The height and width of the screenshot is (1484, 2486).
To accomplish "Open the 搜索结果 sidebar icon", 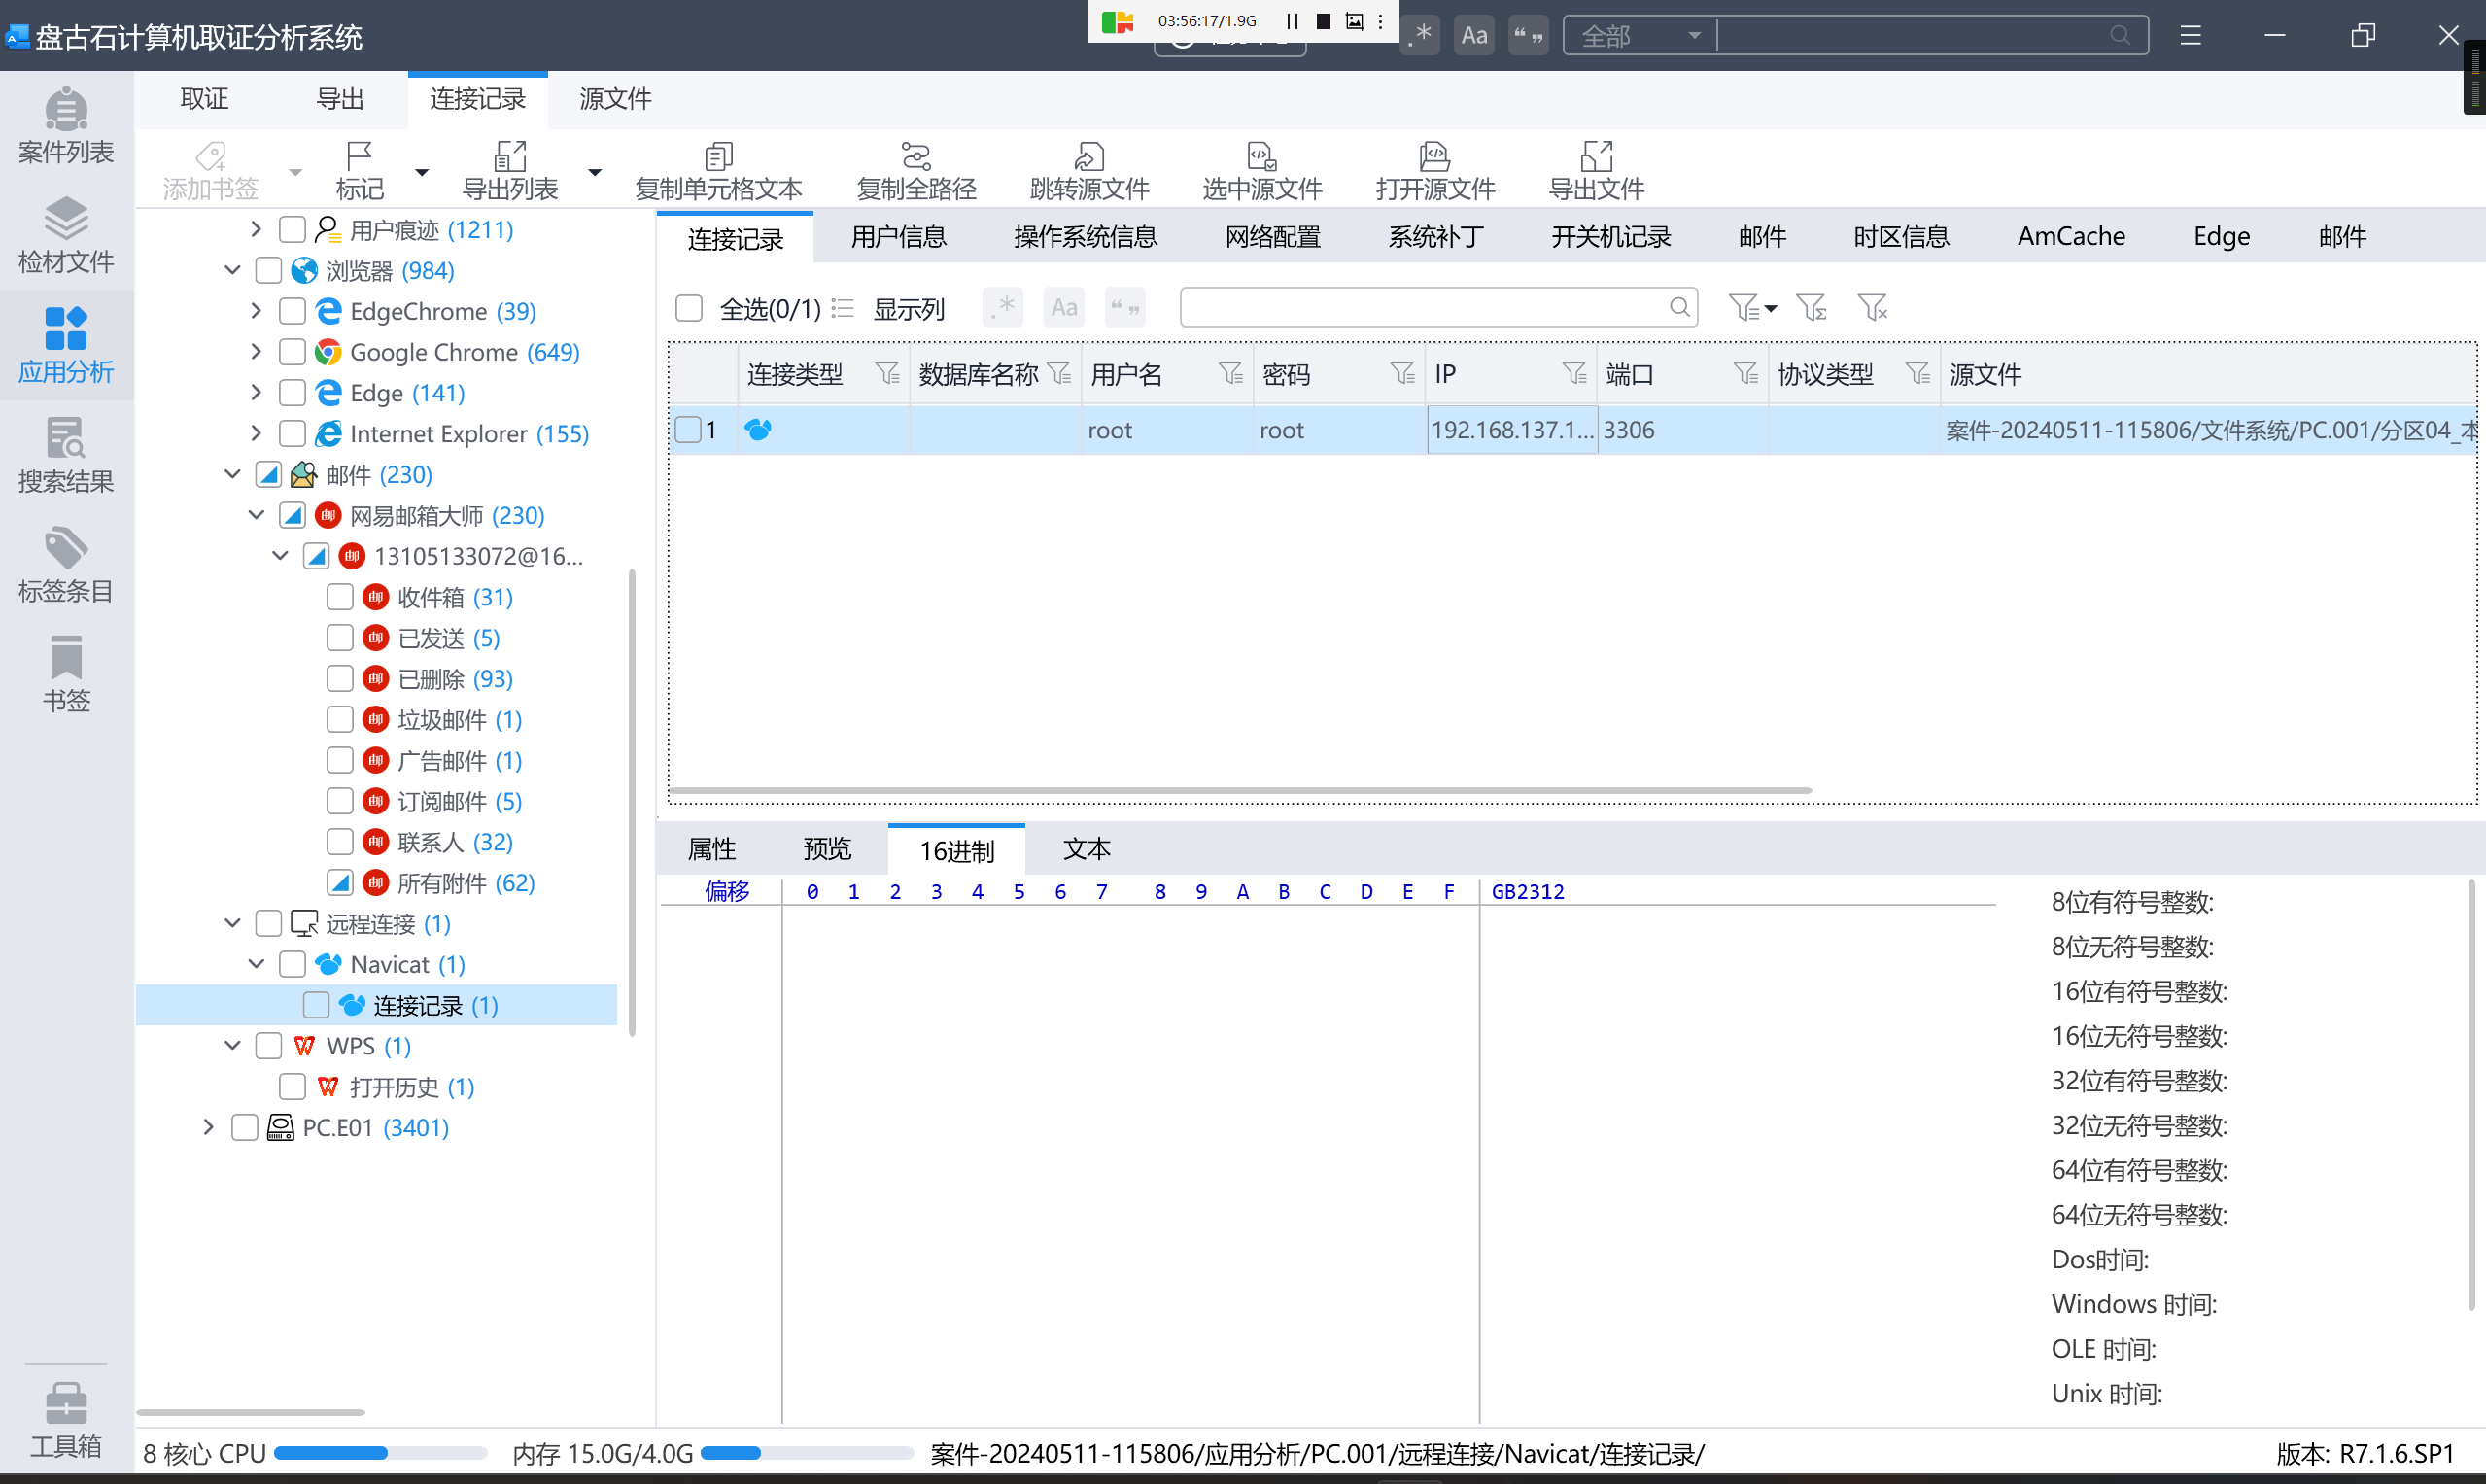I will pos(66,455).
